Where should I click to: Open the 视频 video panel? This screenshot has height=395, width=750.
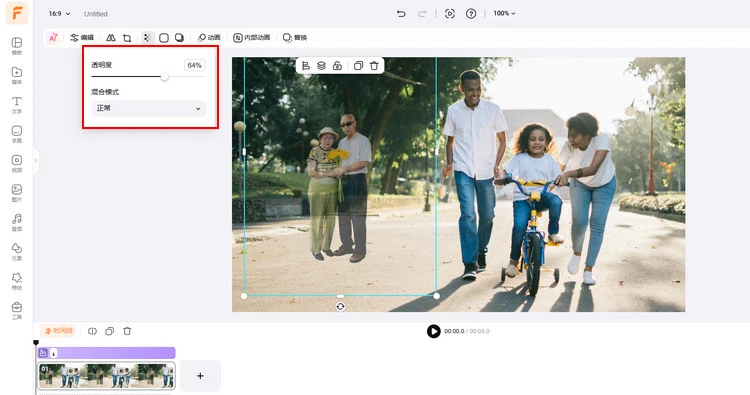coord(17,164)
